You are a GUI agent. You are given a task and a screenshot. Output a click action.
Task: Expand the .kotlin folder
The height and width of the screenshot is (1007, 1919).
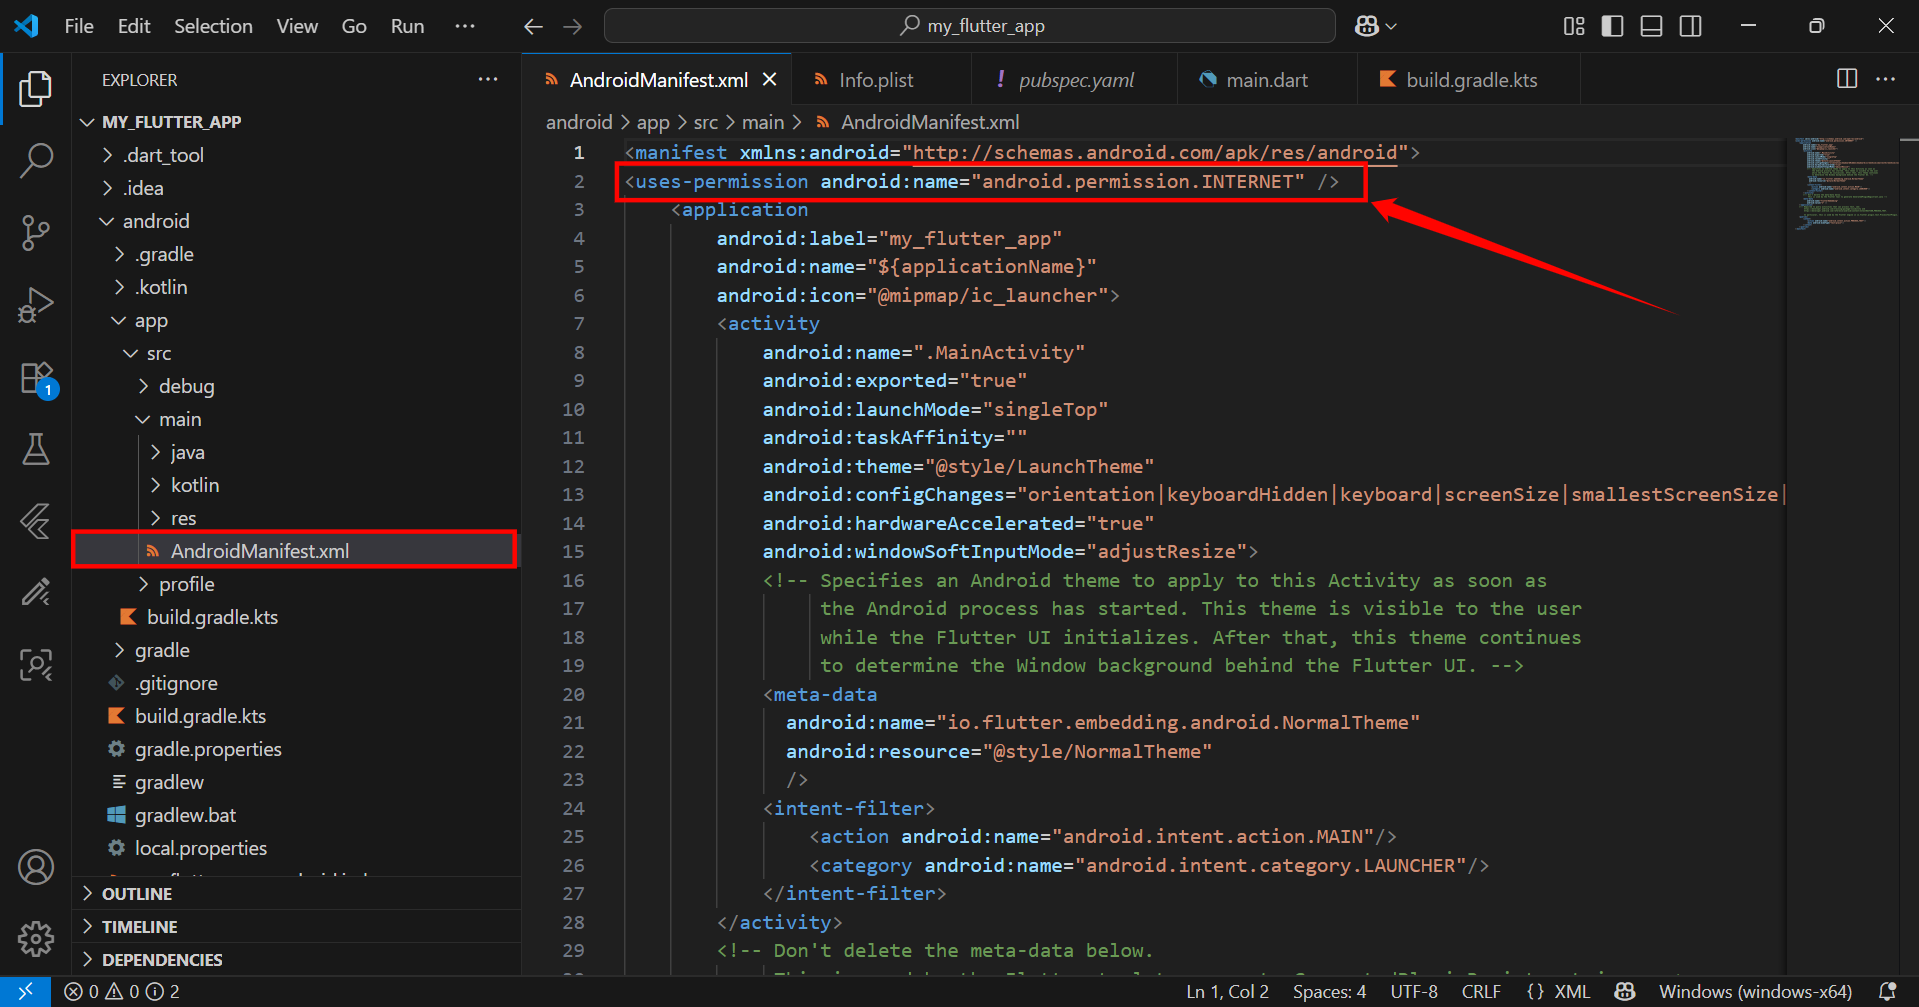[x=297, y=287]
